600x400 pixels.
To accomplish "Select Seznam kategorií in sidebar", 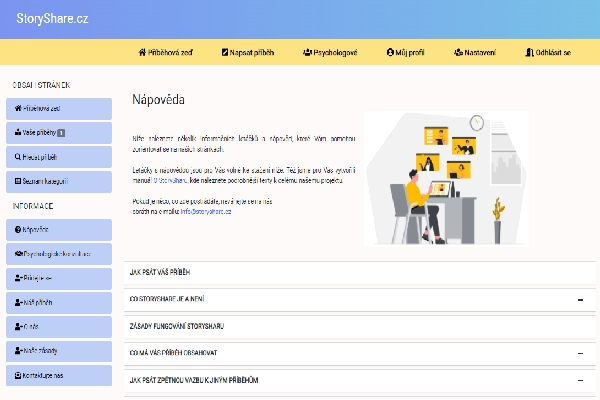I will click(x=57, y=181).
